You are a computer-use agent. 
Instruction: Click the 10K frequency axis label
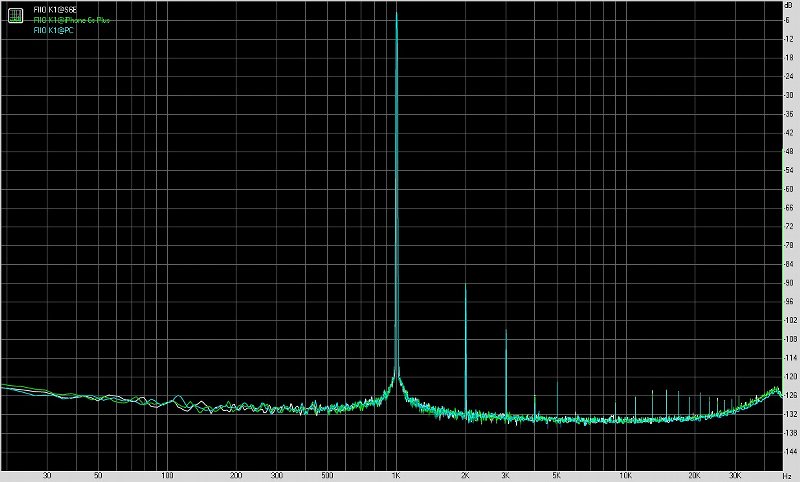coord(625,475)
